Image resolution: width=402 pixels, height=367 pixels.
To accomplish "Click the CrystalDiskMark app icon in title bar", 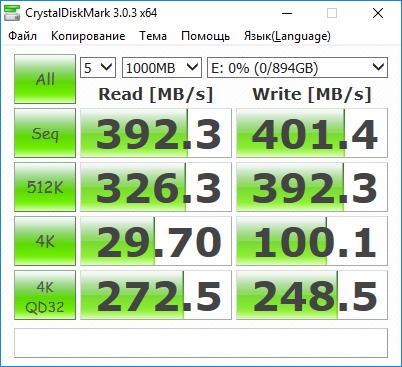I will click(12, 13).
